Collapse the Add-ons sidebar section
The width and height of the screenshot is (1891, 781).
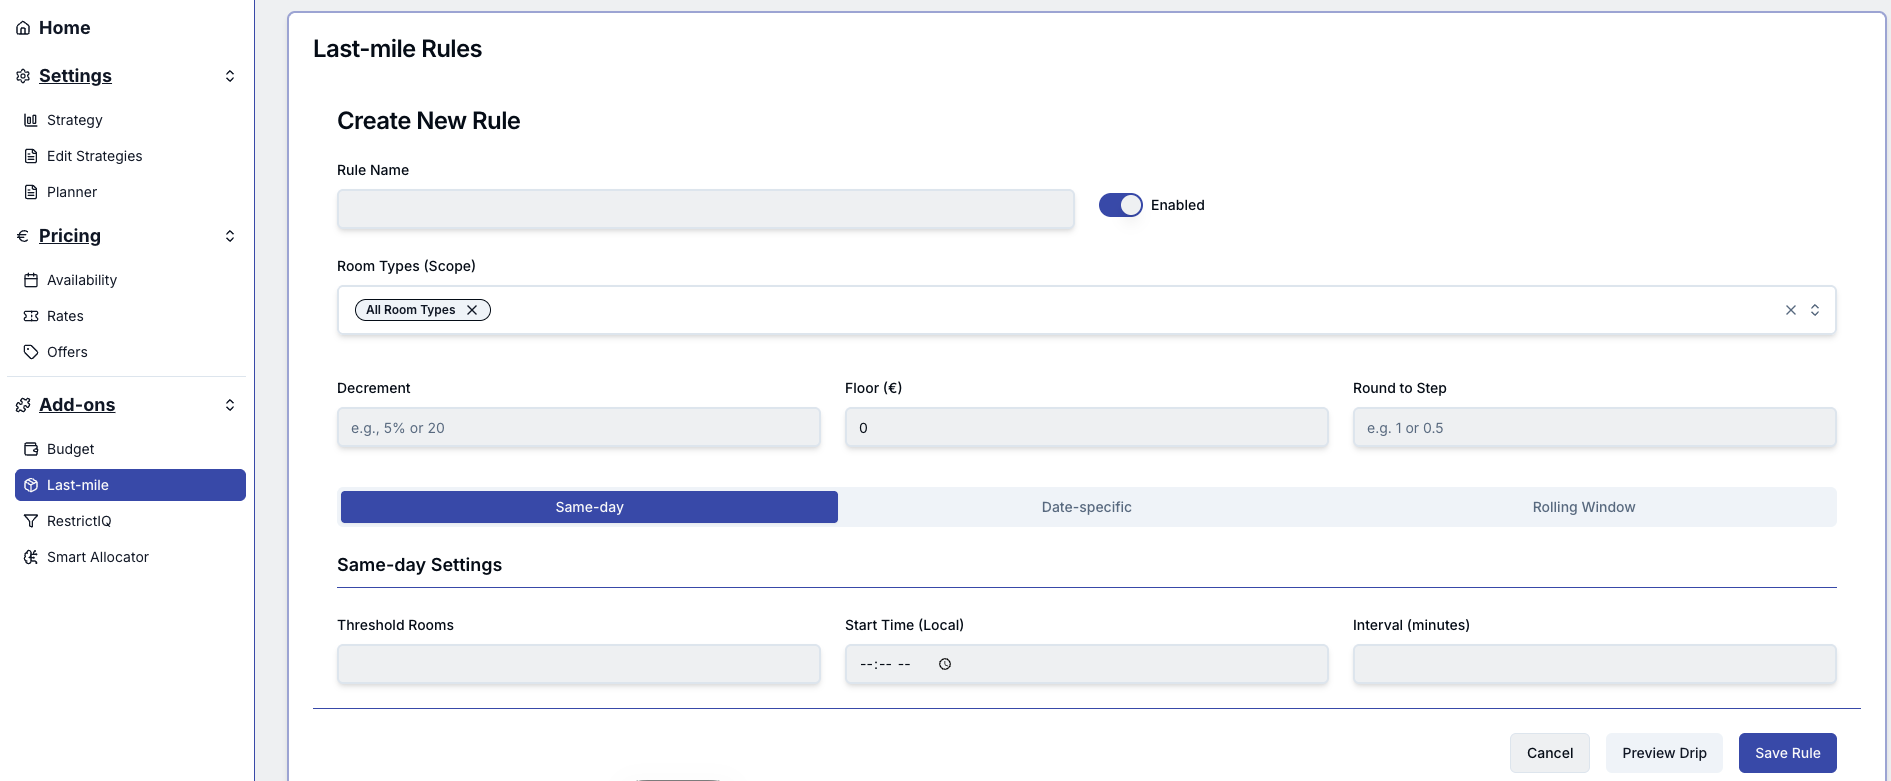230,405
